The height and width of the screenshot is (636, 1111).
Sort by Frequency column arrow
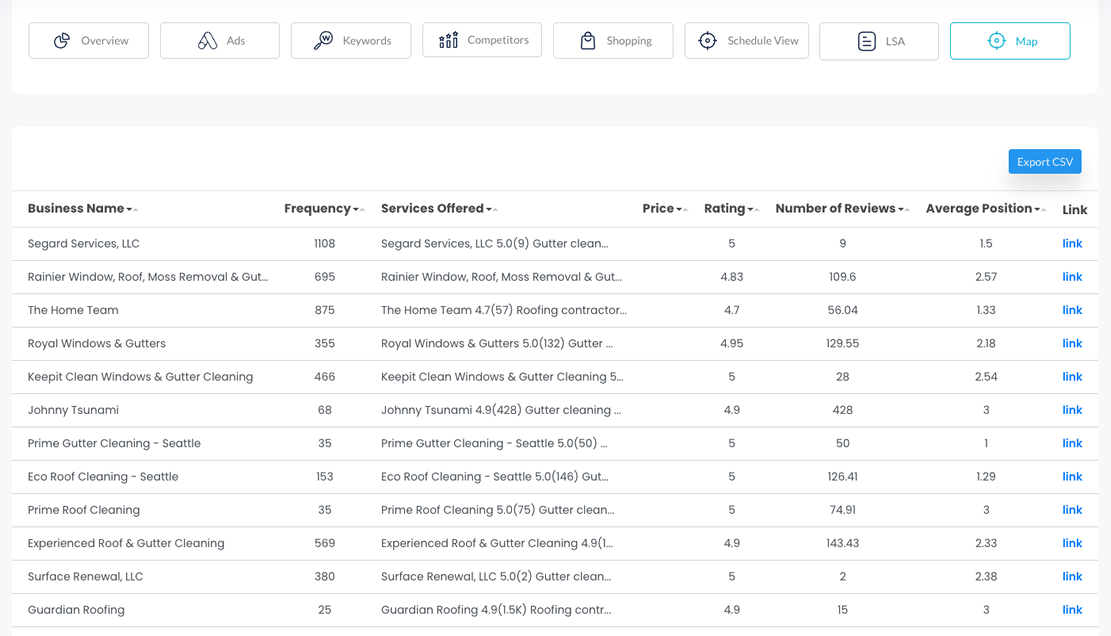click(x=359, y=209)
